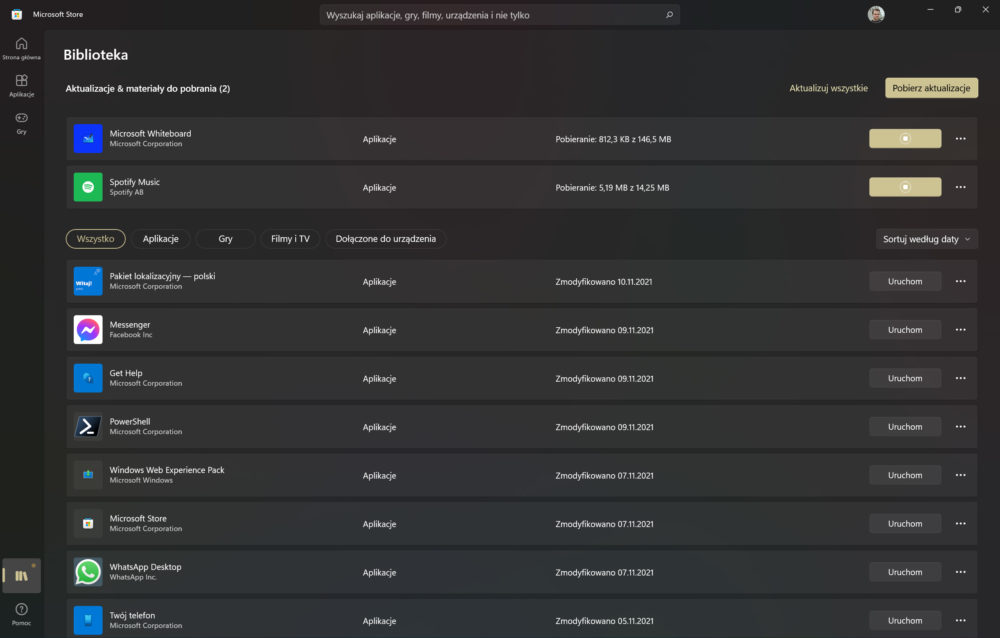Open the user profile avatar
This screenshot has width=1000, height=638.
pos(876,14)
